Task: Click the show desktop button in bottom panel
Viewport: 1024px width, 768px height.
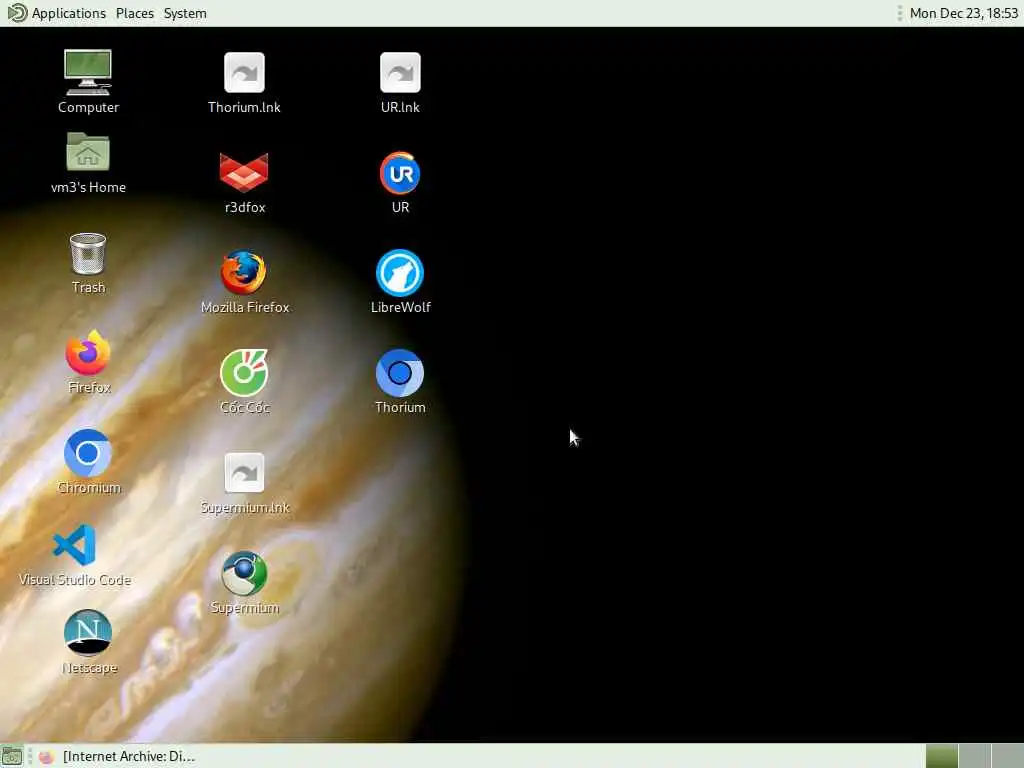Action: click(12, 756)
